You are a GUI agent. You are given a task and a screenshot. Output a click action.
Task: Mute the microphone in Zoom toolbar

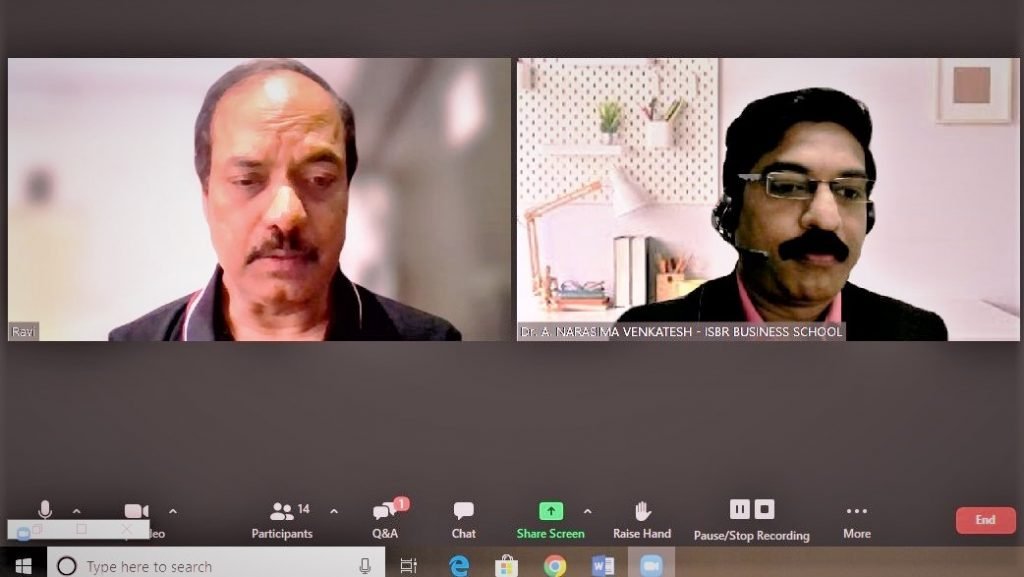click(x=45, y=510)
